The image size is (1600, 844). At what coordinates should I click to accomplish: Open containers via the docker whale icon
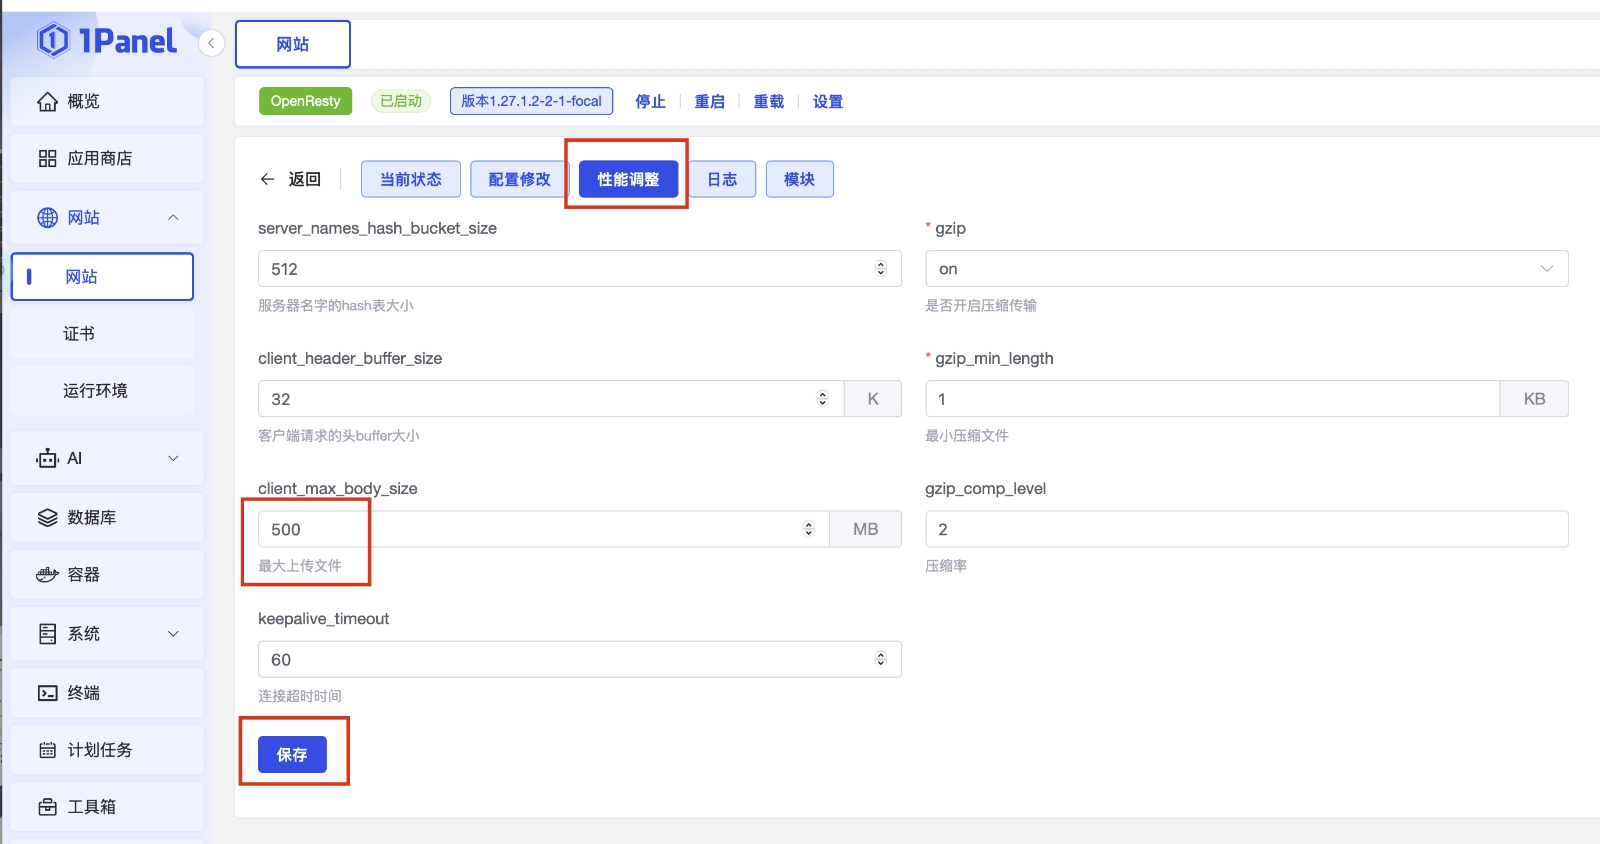pos(47,575)
